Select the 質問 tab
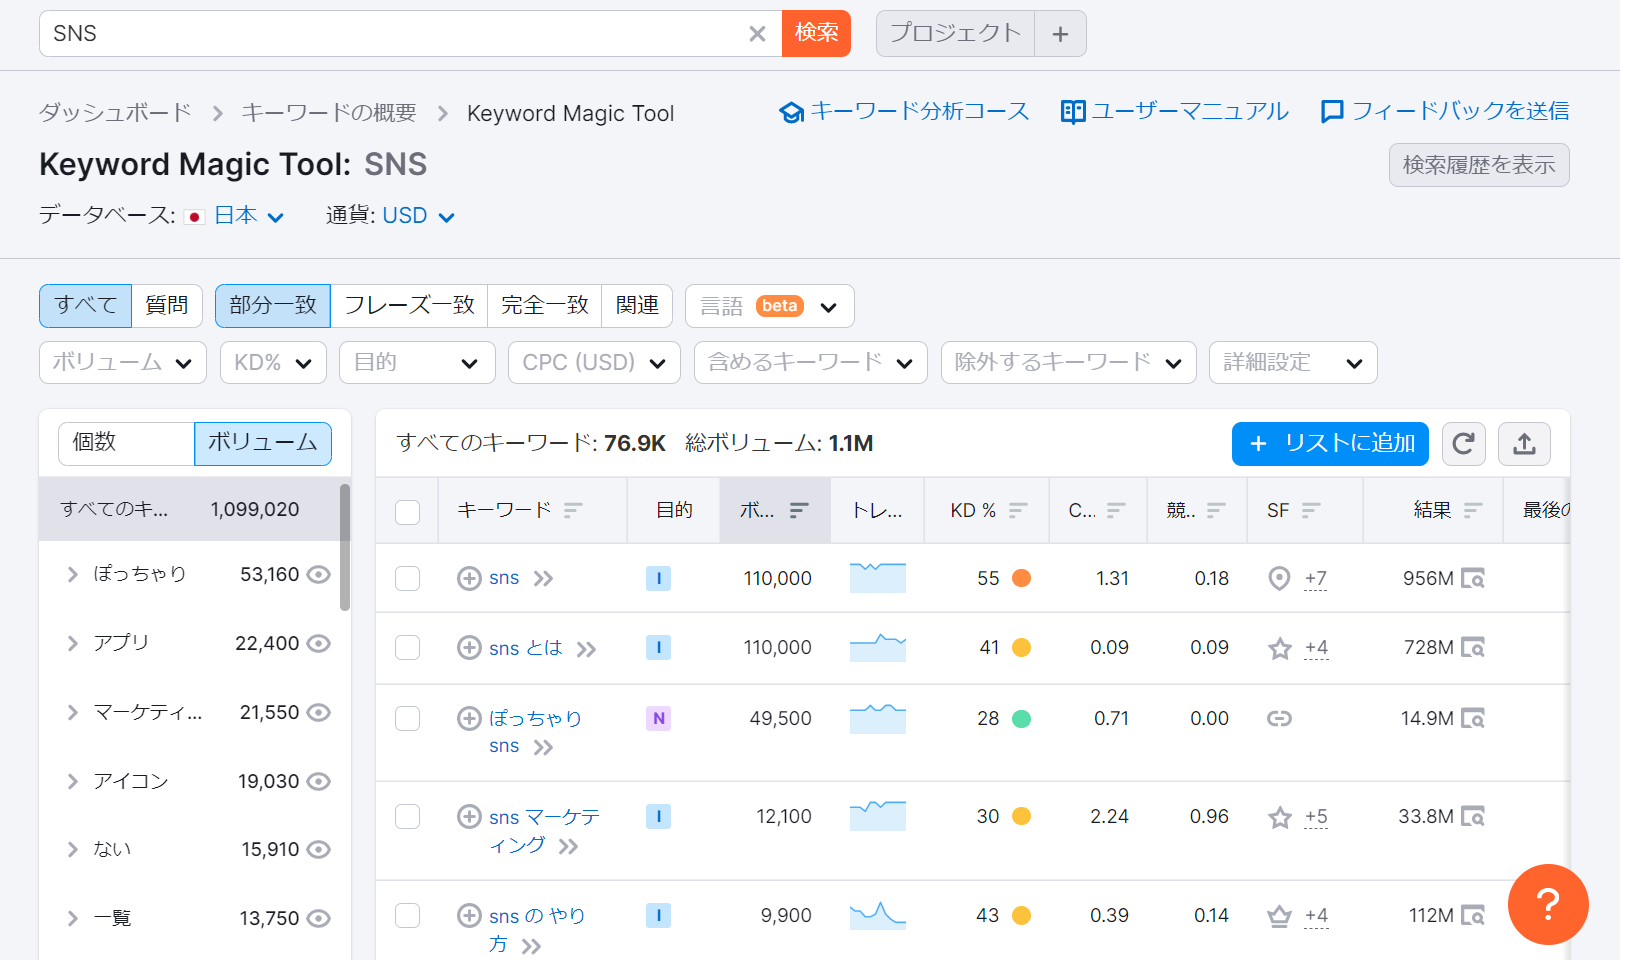1632x960 pixels. point(167,306)
